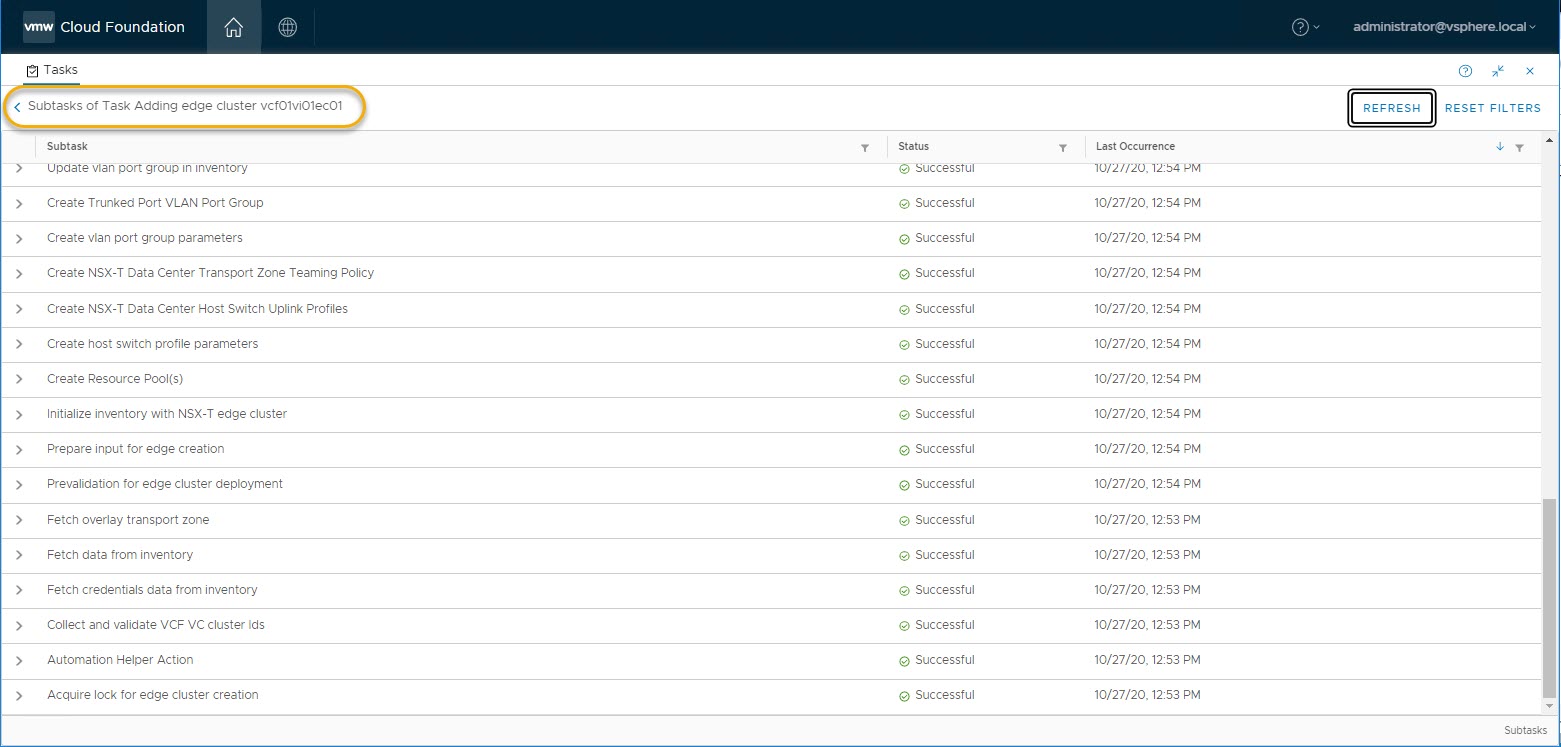Open the header help dropdown menu

tap(1305, 27)
